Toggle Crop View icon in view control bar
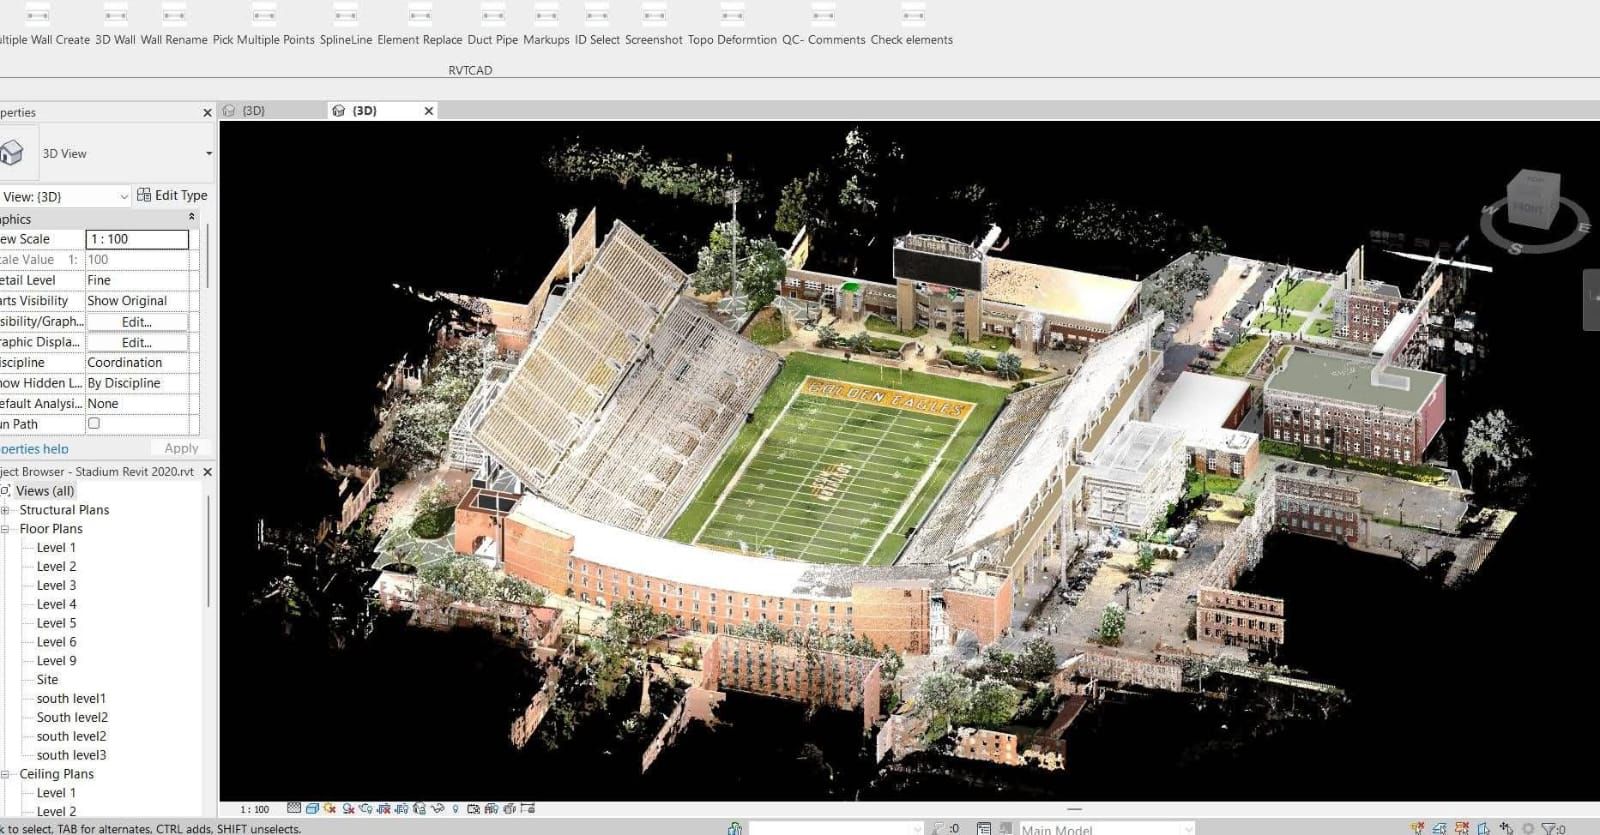The image size is (1600, 835). (384, 808)
